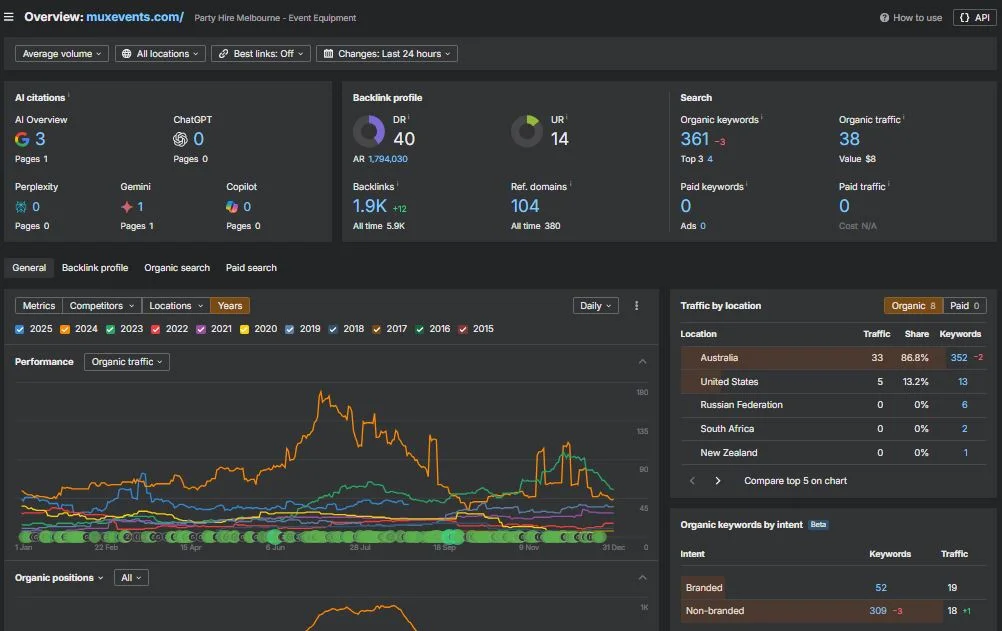Switch to the Backlink profile tab
The width and height of the screenshot is (1002, 631).
pos(95,268)
